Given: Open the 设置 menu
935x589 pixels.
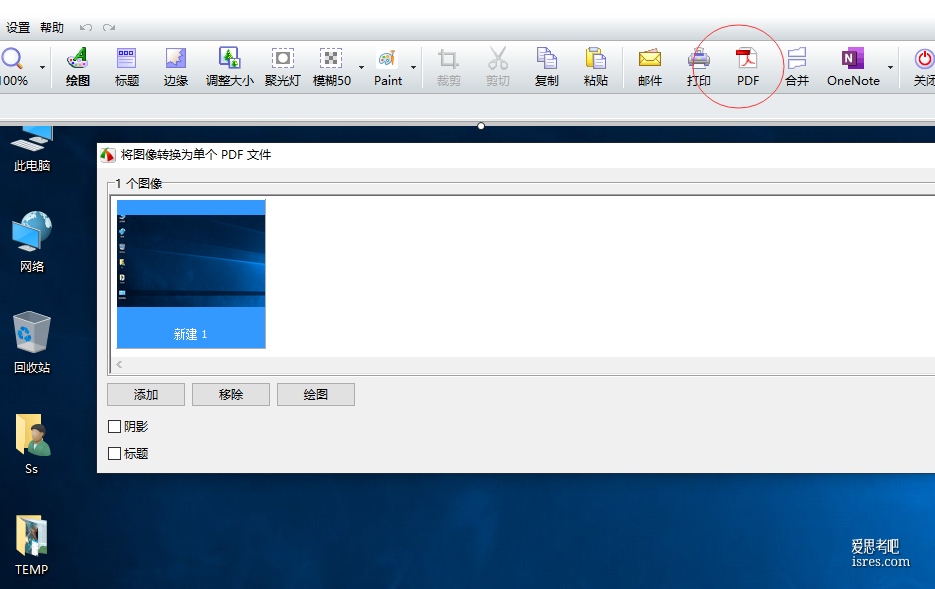Looking at the screenshot, I should [18, 27].
